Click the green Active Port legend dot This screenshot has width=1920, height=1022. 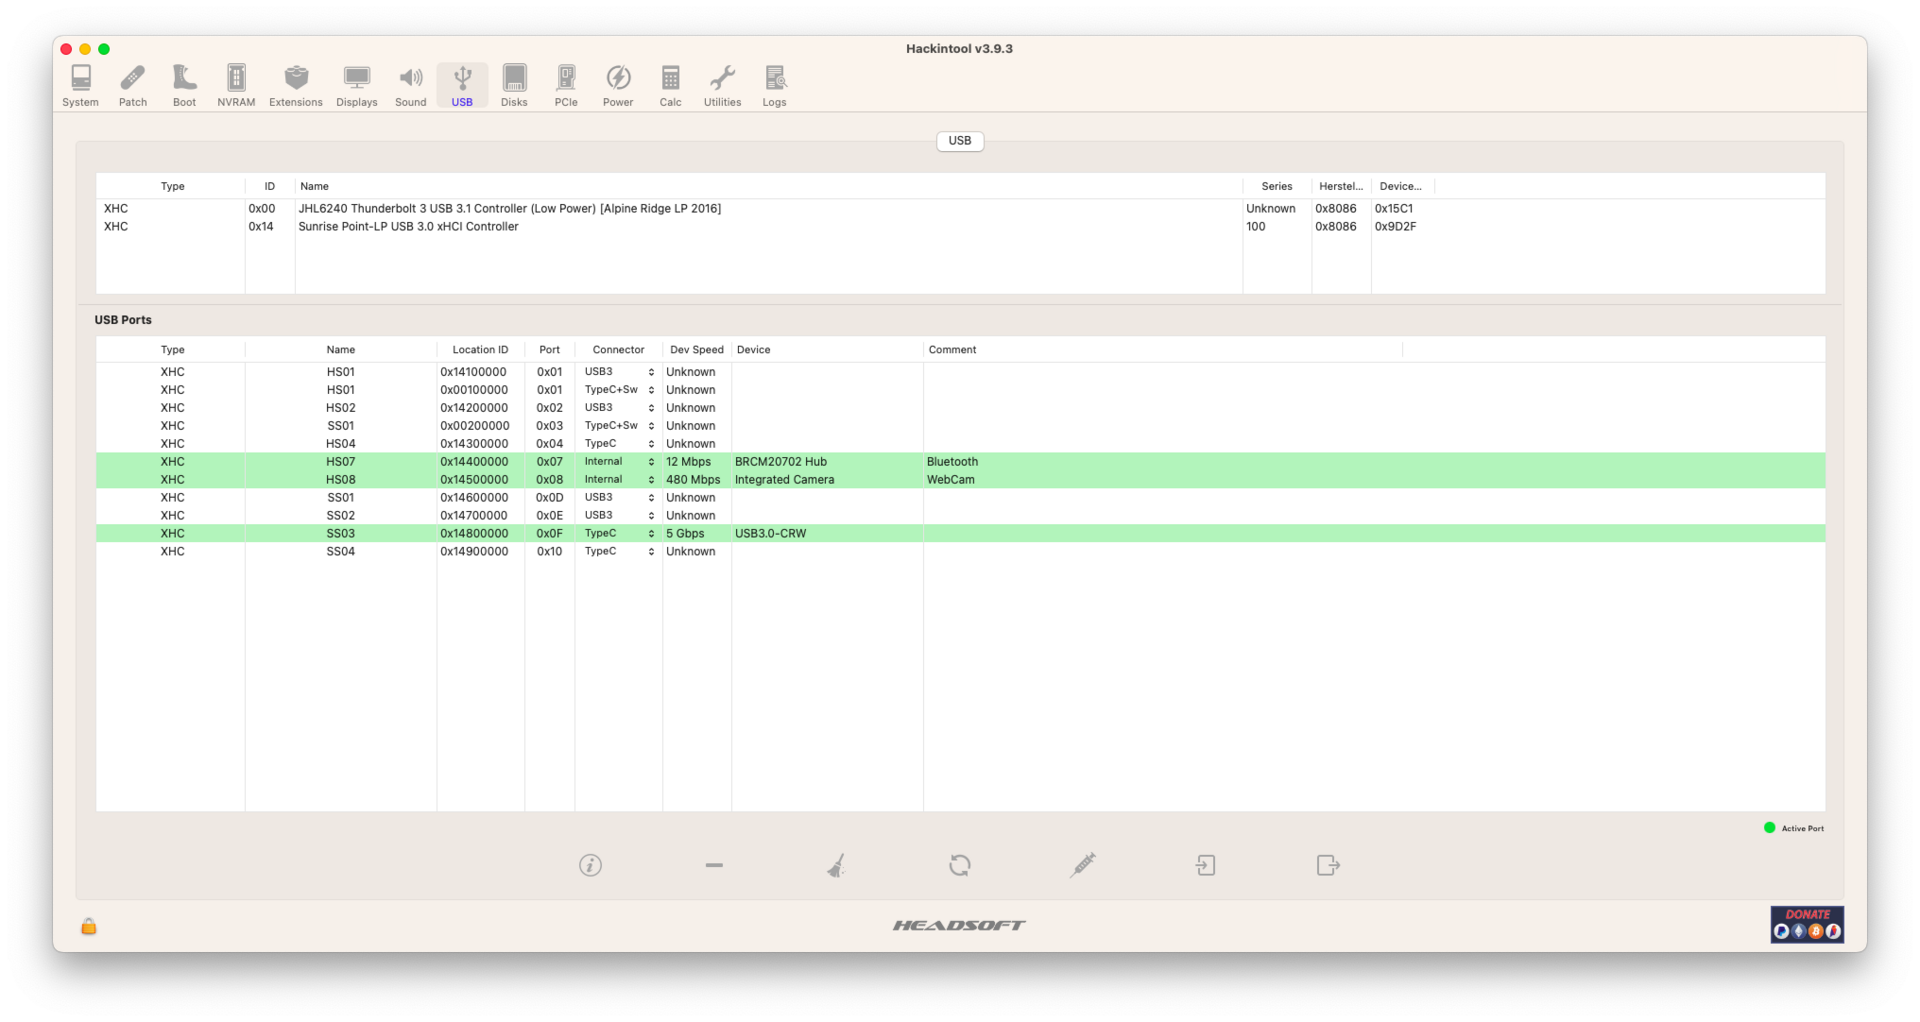(1769, 828)
